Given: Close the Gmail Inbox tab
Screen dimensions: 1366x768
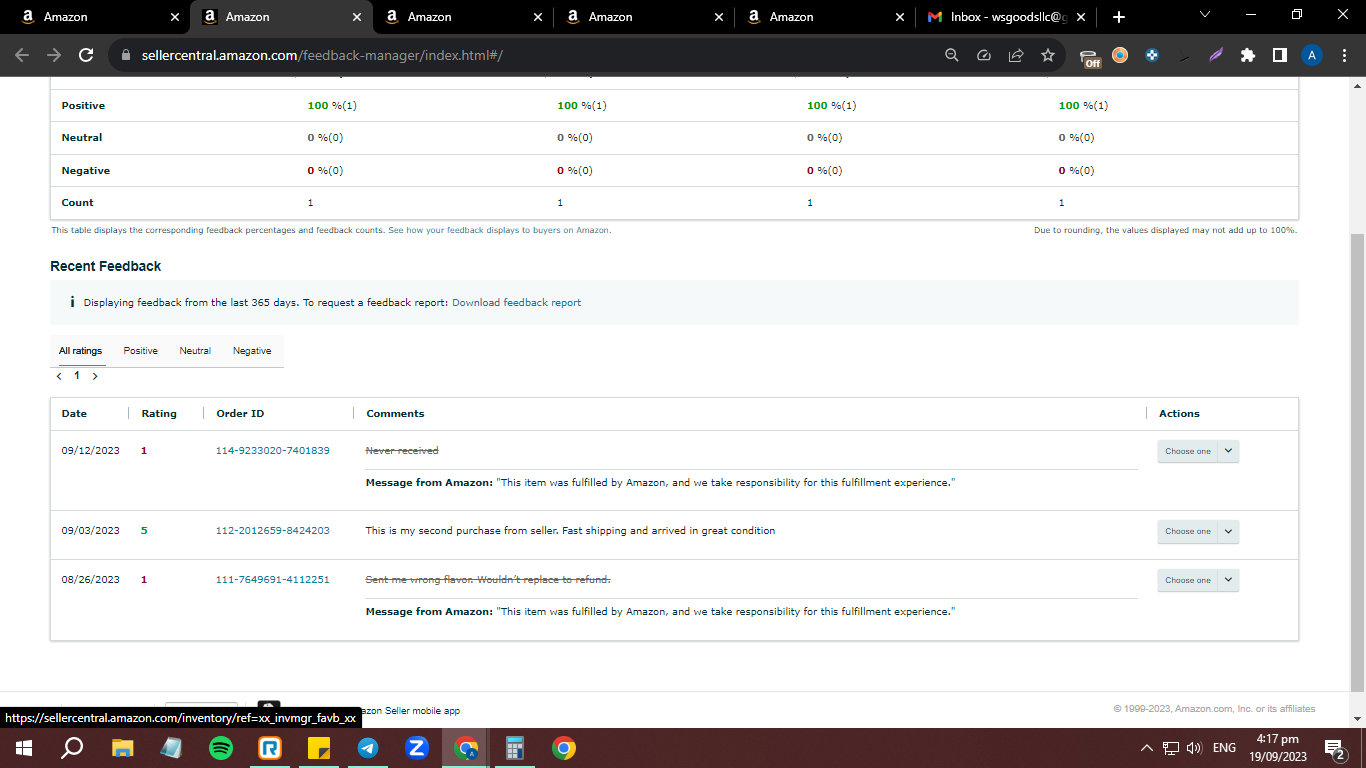Looking at the screenshot, I should pos(1079,17).
